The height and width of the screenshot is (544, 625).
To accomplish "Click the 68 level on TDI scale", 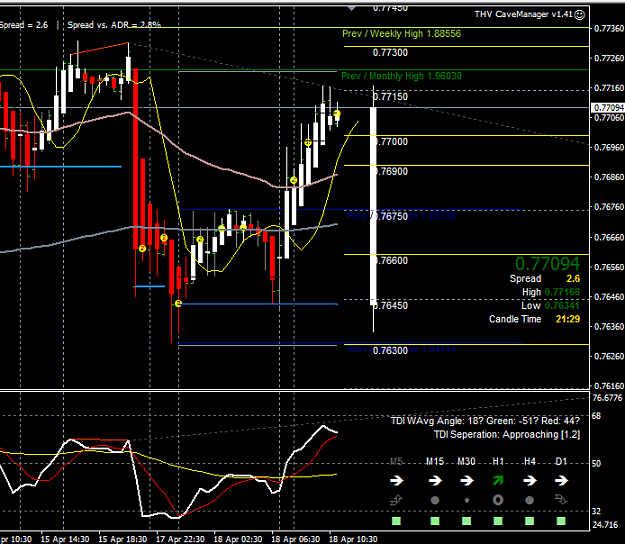I will [x=596, y=416].
